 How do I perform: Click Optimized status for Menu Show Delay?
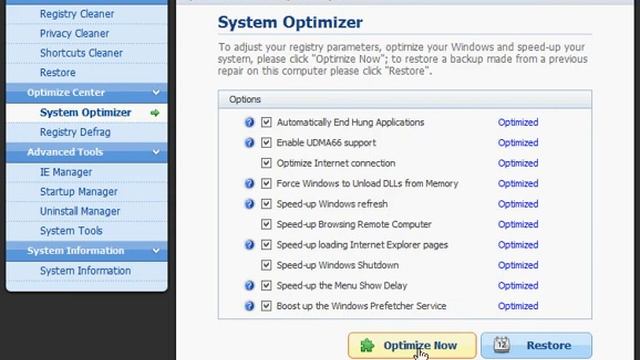coord(518,286)
